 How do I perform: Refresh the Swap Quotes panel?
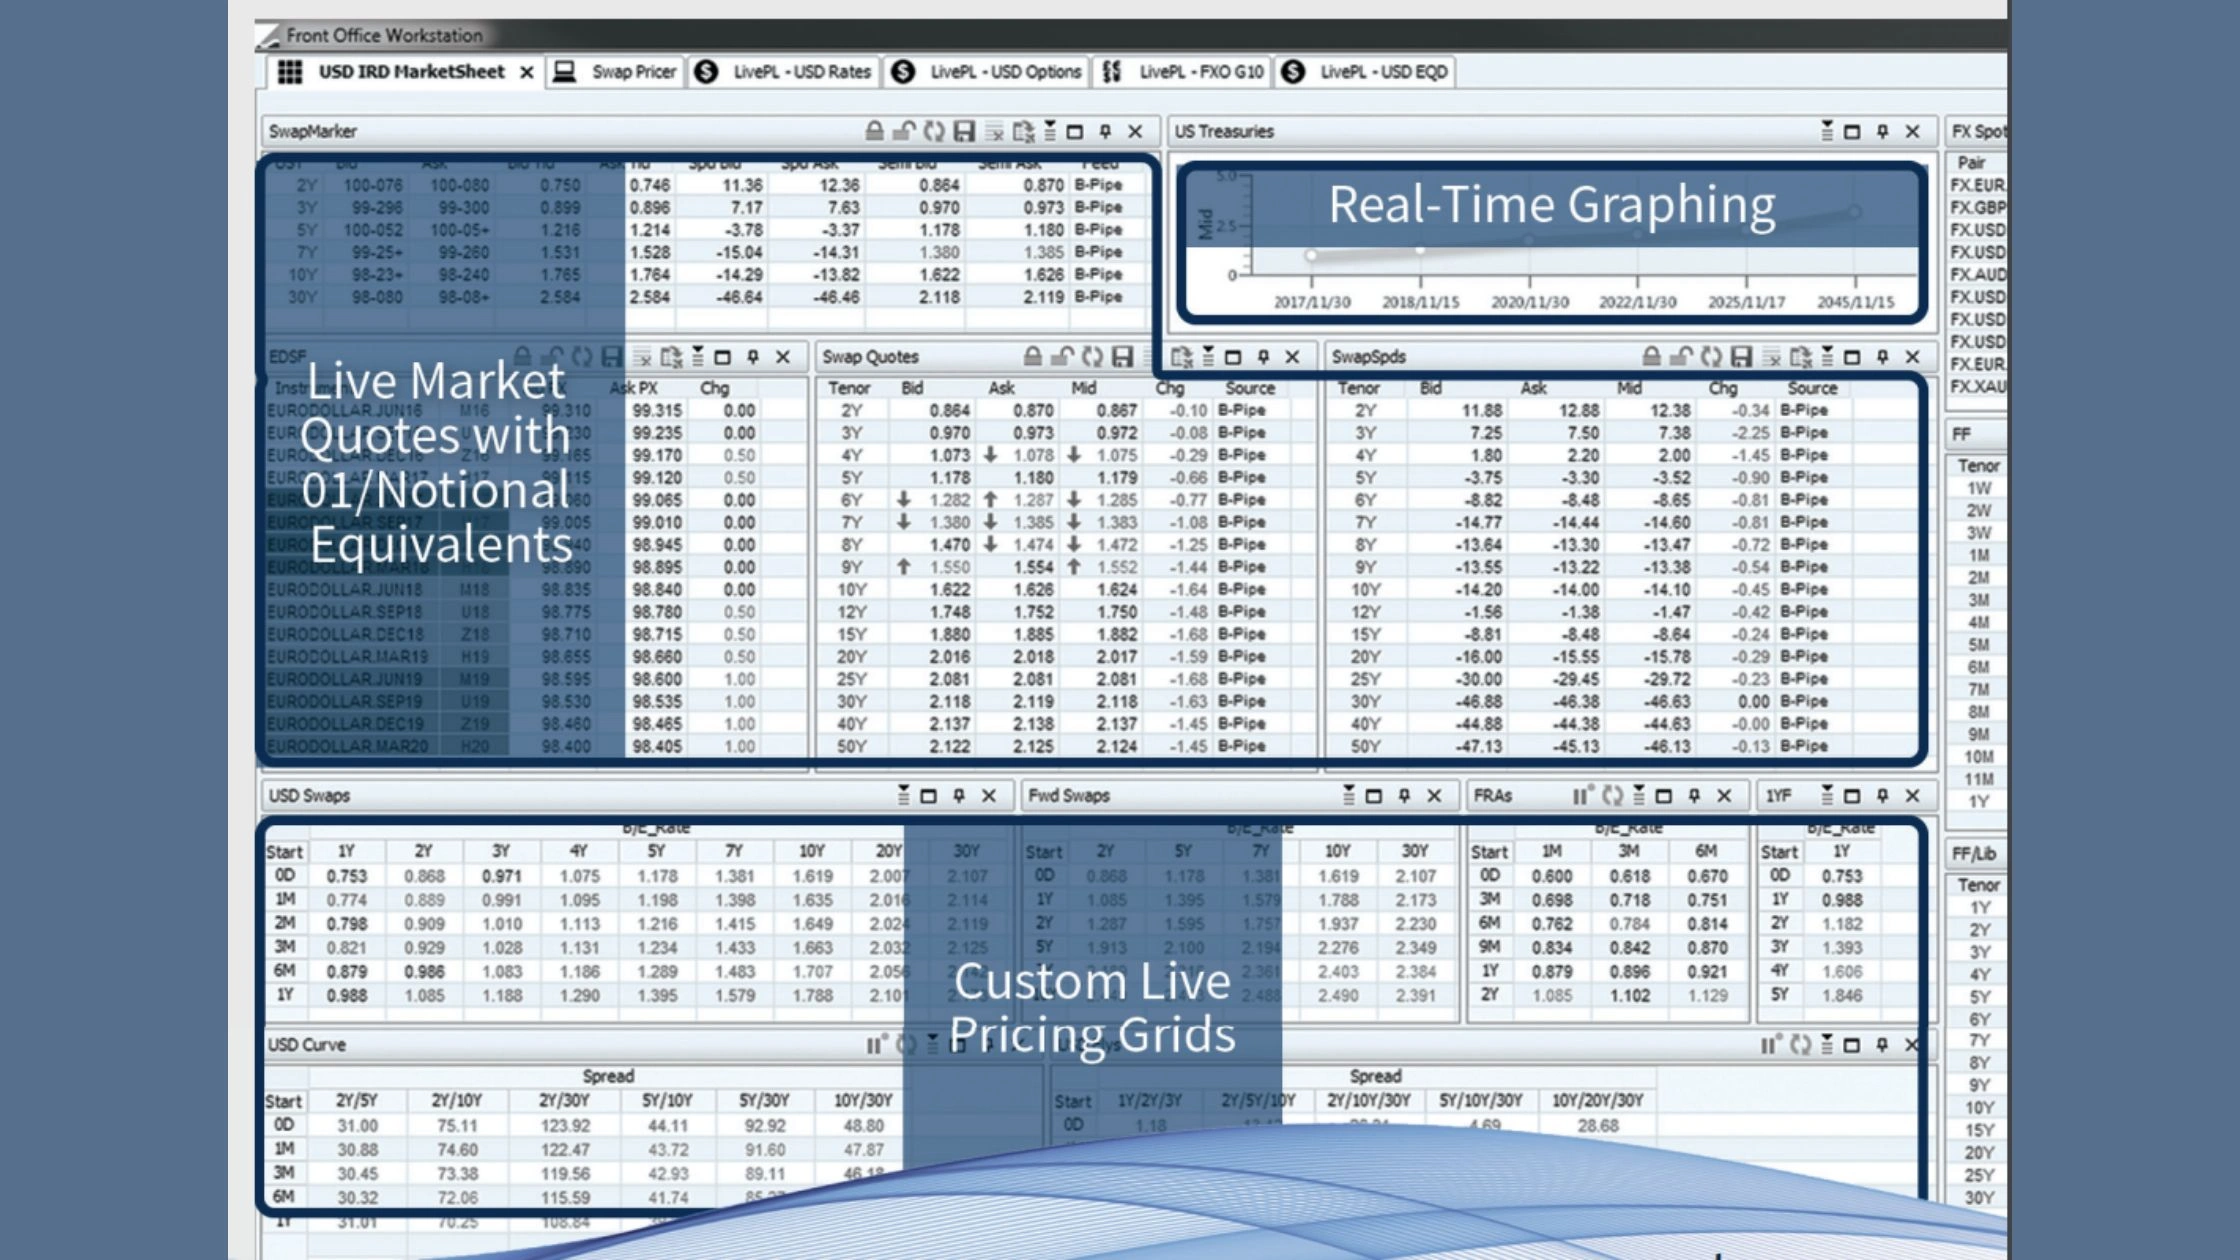[1092, 357]
